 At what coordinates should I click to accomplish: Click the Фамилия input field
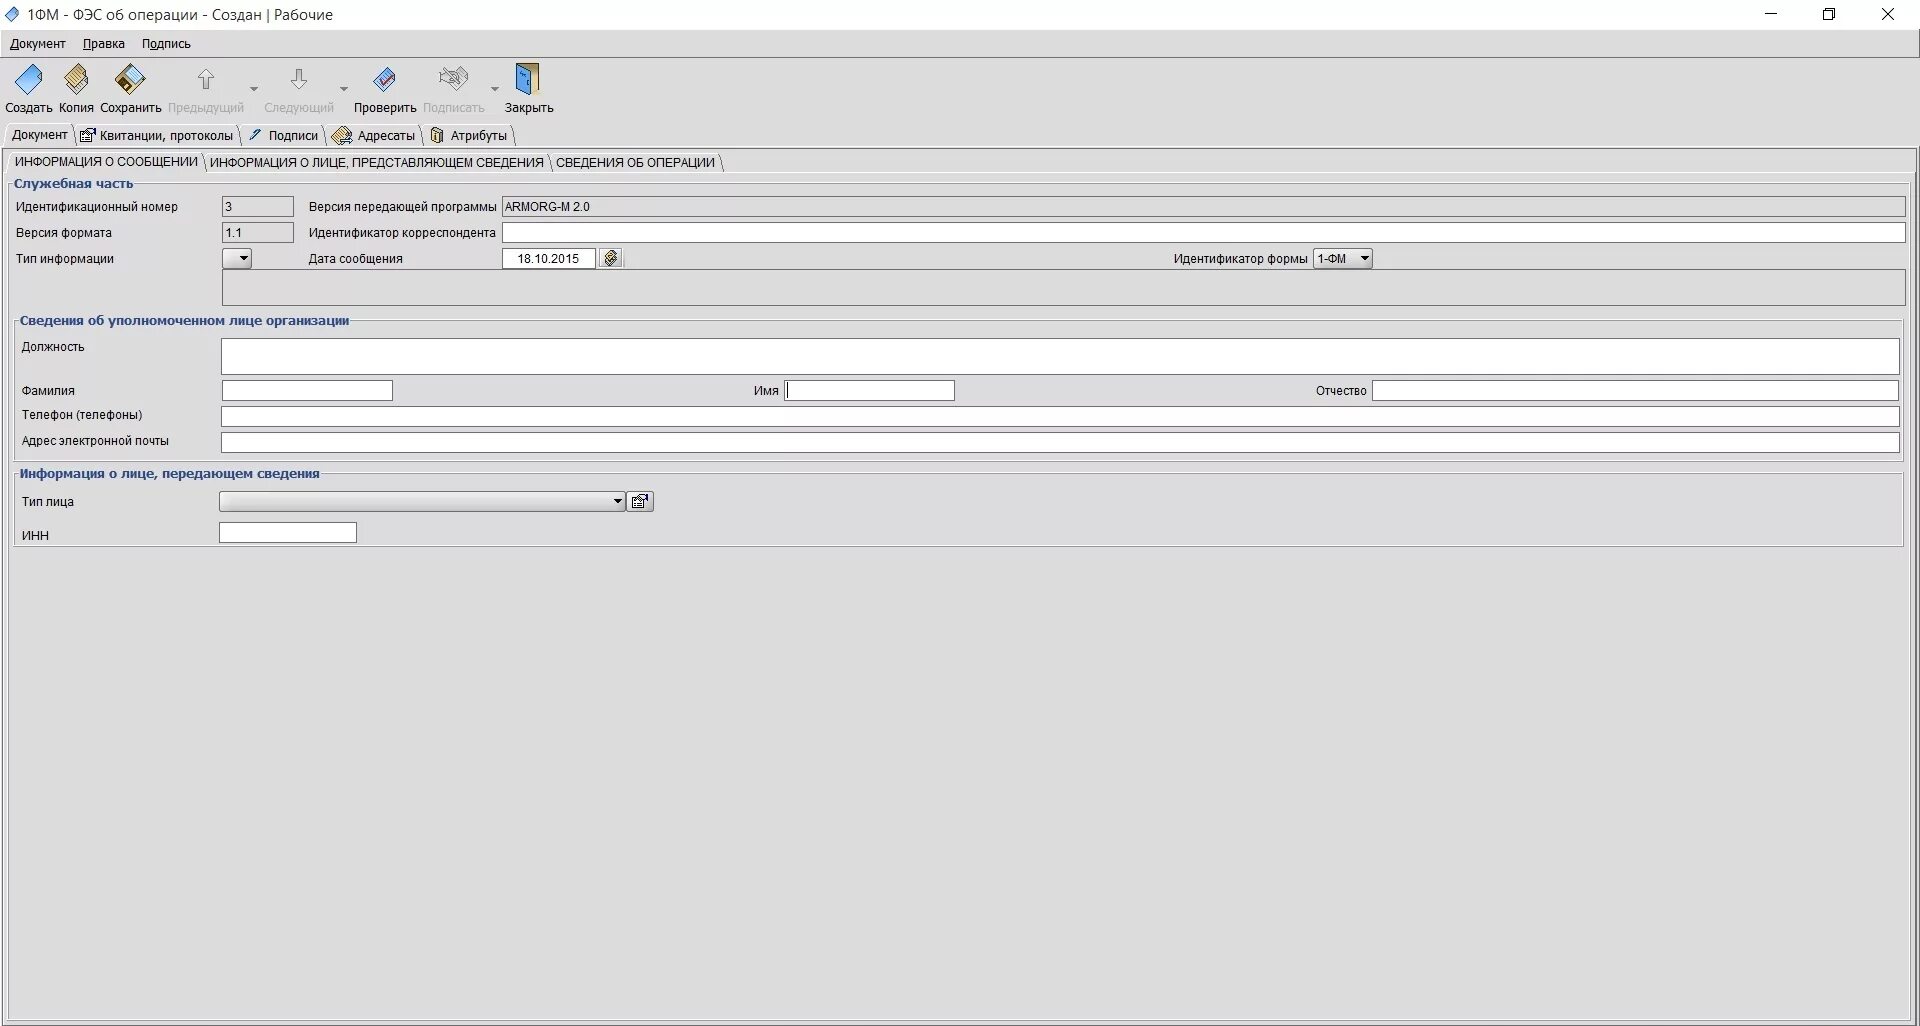(x=307, y=390)
